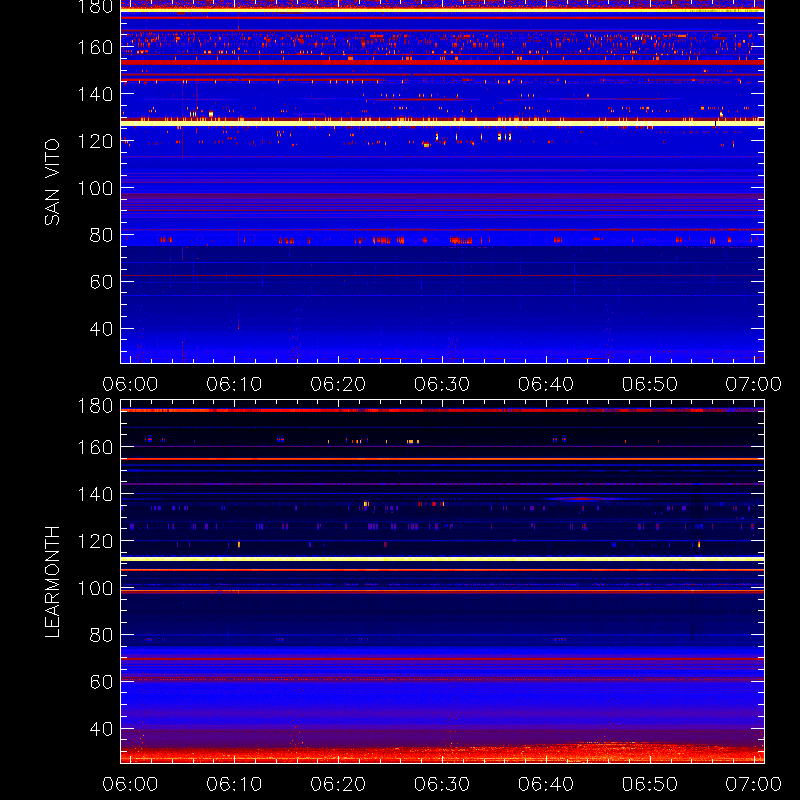Pick the 100 tick label on Learmonth plot
Screen dimensions: 800x800
[95, 588]
